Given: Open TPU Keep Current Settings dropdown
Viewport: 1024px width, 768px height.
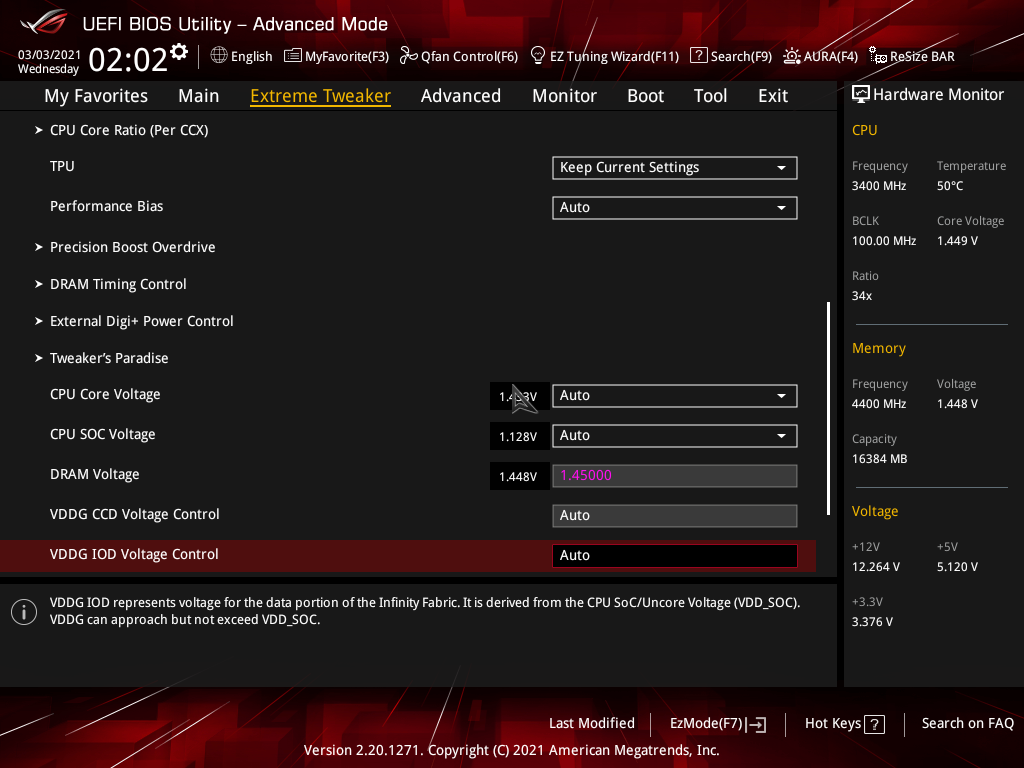Looking at the screenshot, I should (675, 168).
